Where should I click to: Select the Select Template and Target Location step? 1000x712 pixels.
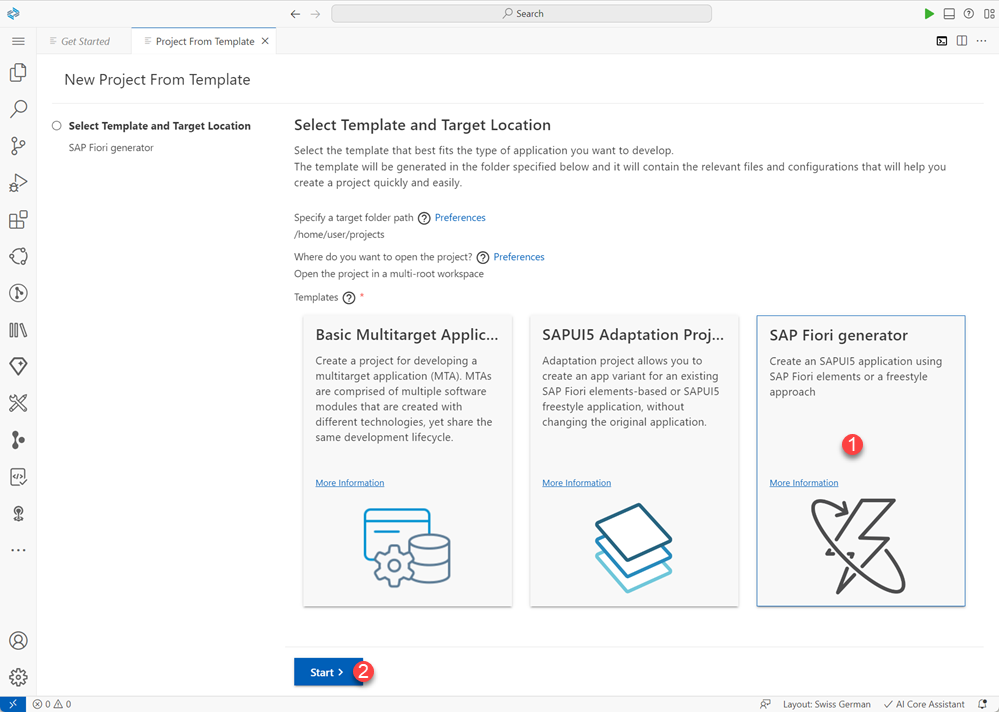(x=159, y=126)
